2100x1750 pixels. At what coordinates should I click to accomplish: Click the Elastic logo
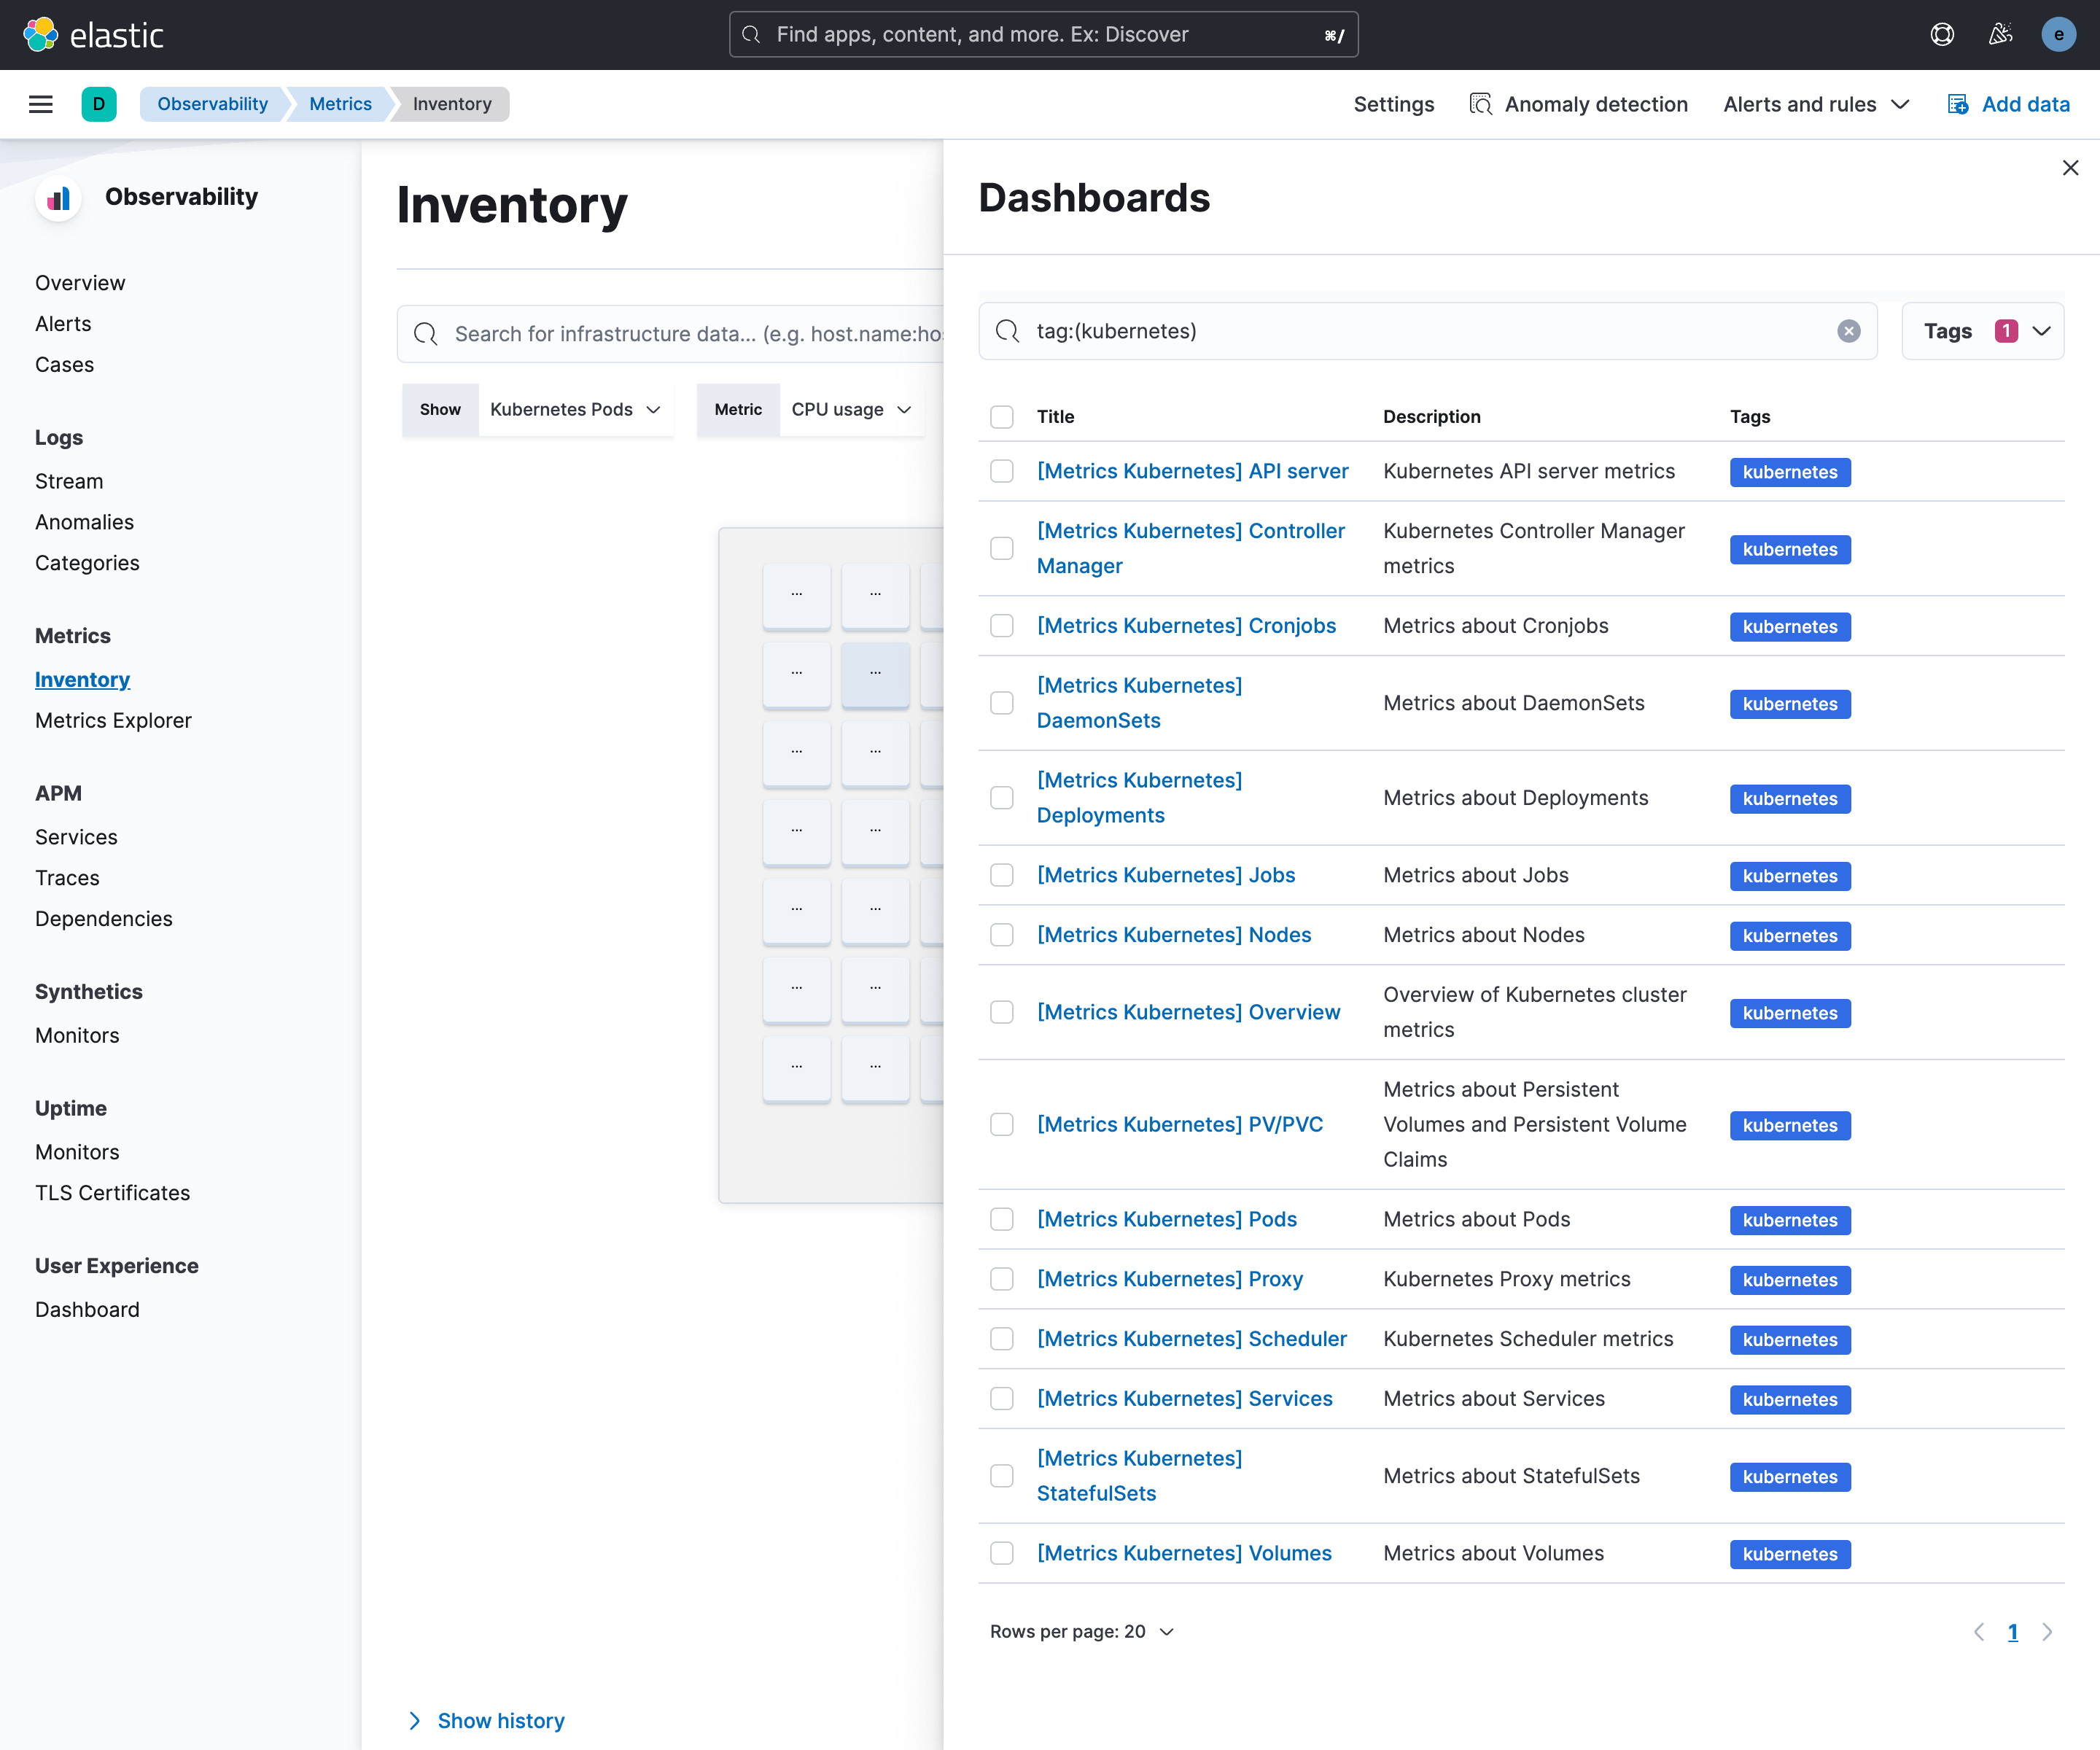pyautogui.click(x=94, y=34)
